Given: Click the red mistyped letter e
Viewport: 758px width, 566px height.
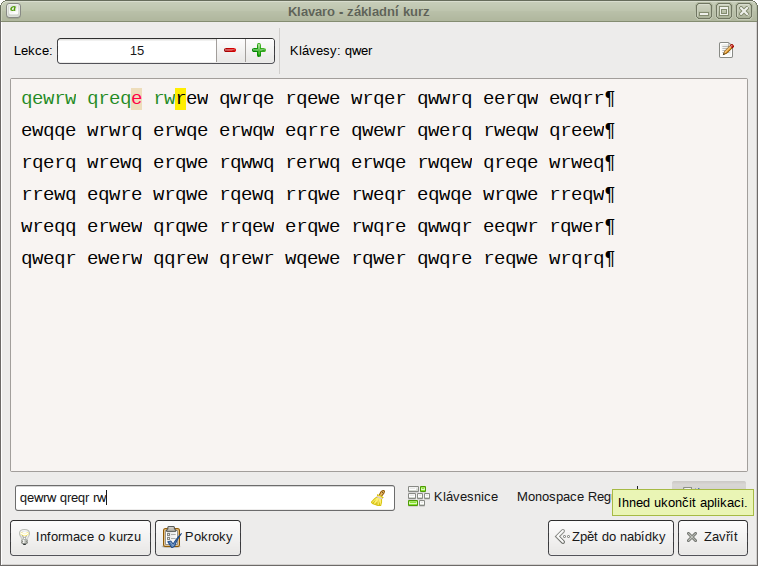Looking at the screenshot, I should [137, 99].
